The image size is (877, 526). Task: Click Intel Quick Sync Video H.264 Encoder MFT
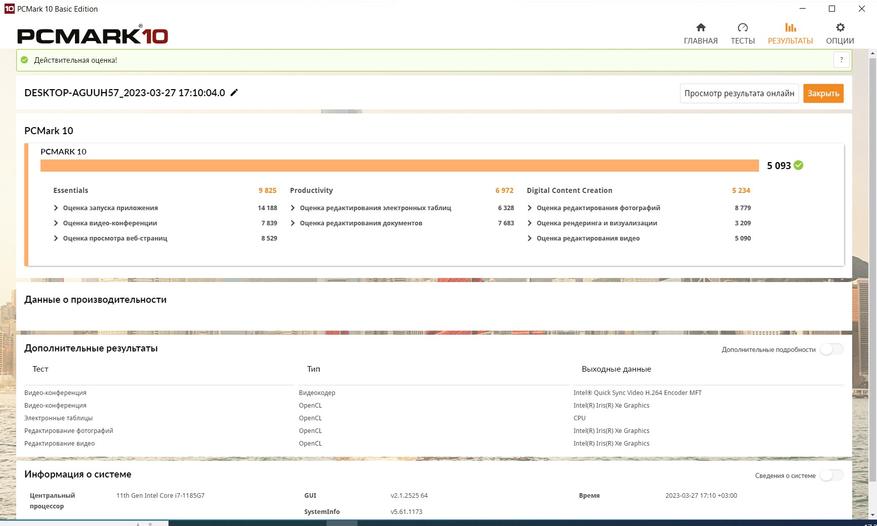pos(637,393)
